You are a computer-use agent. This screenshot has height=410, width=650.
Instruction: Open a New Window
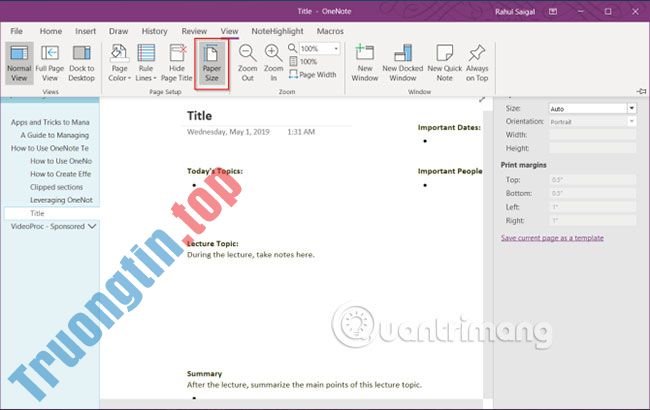tap(365, 63)
